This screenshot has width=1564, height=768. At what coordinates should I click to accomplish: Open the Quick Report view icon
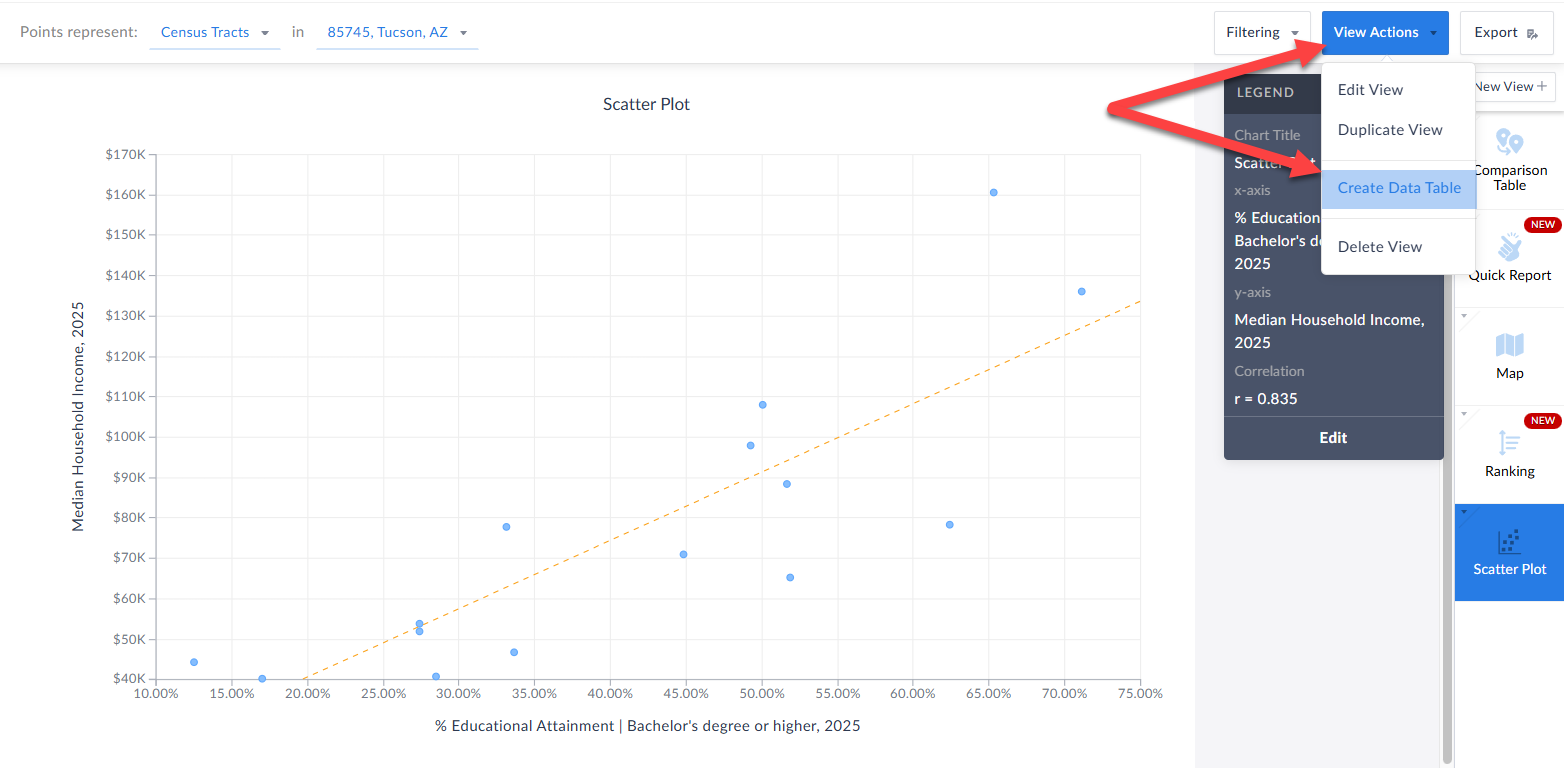1509,247
